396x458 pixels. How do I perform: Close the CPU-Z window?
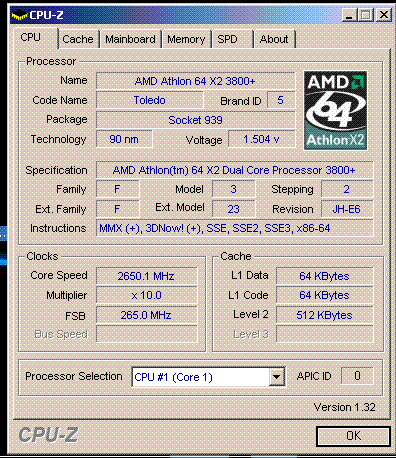[x=384, y=15]
